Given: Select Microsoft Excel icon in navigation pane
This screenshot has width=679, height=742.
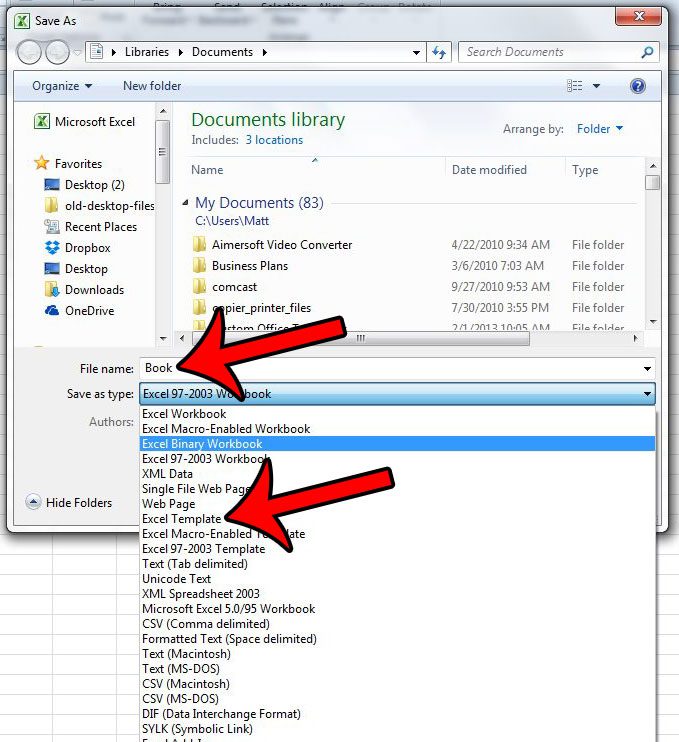Looking at the screenshot, I should 42,122.
